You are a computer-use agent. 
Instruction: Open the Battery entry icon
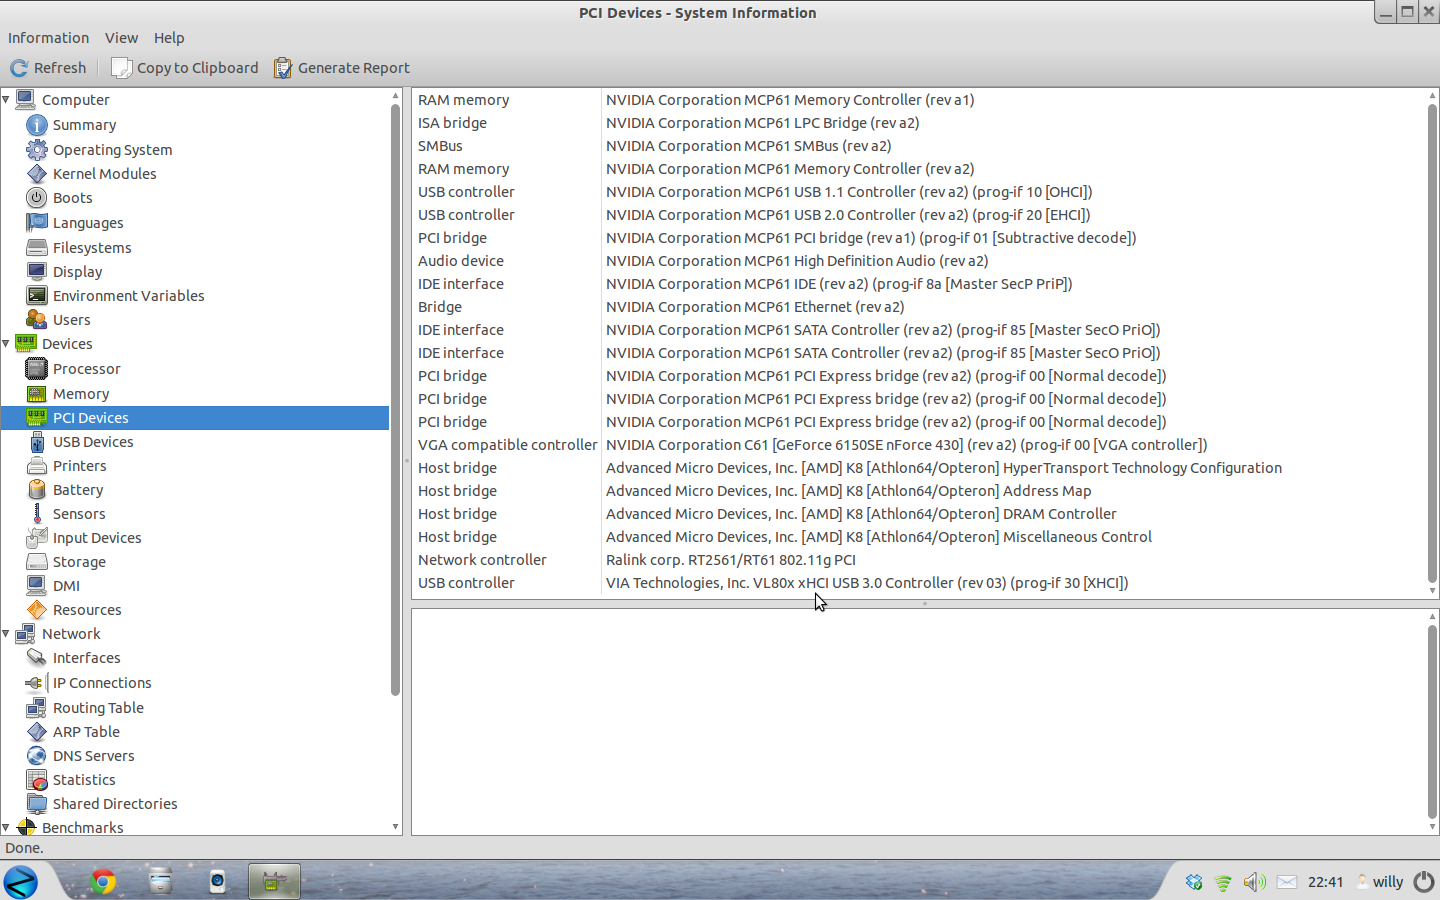[37, 490]
